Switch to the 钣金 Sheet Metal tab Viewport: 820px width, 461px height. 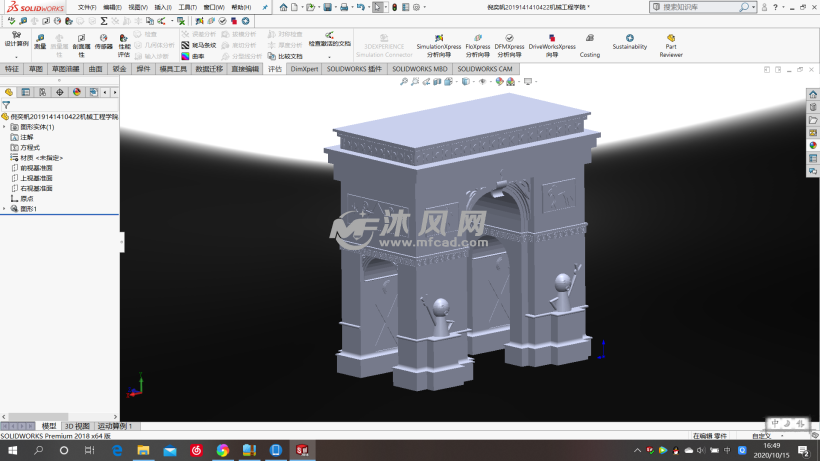click(x=119, y=69)
